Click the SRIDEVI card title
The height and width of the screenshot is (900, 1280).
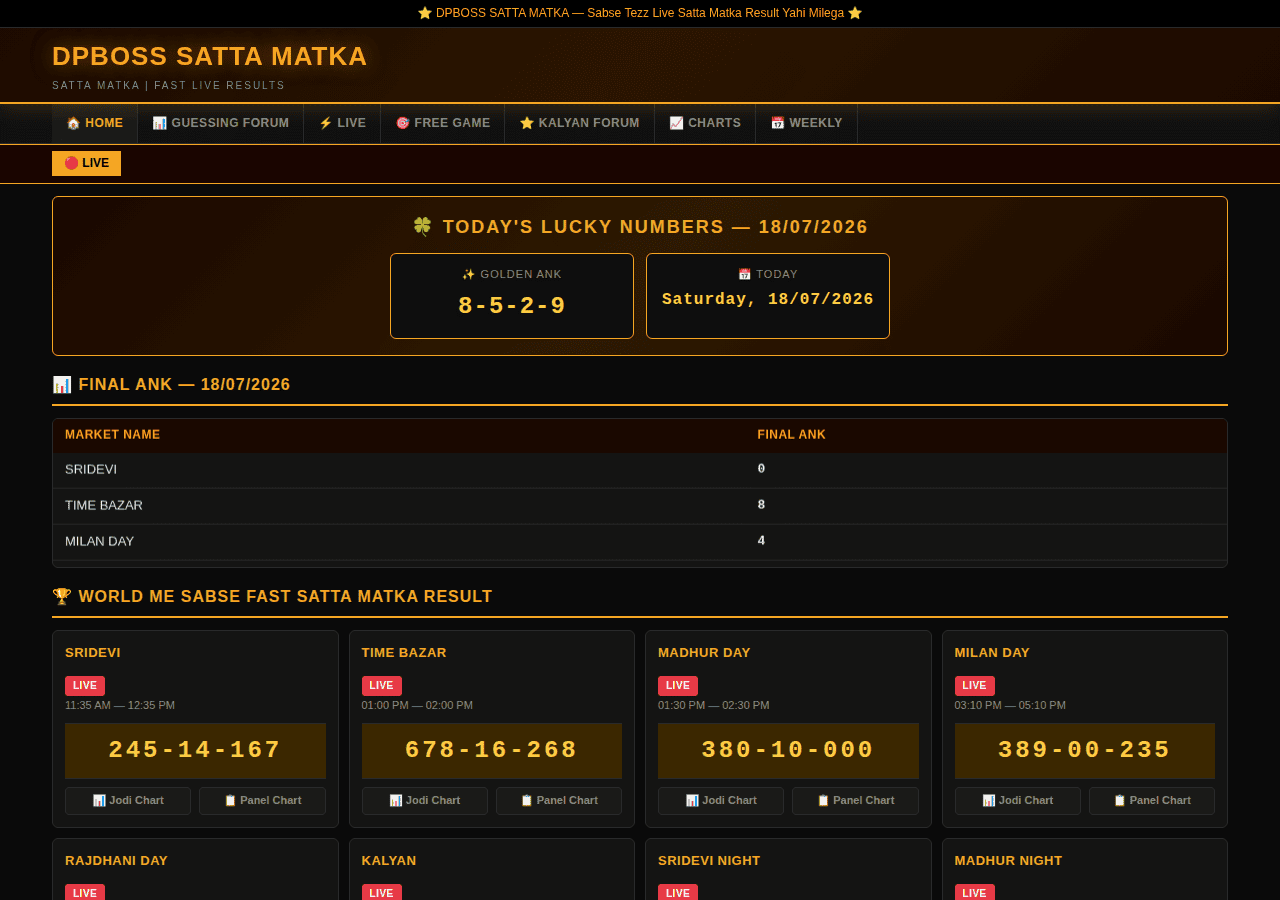[x=93, y=653]
